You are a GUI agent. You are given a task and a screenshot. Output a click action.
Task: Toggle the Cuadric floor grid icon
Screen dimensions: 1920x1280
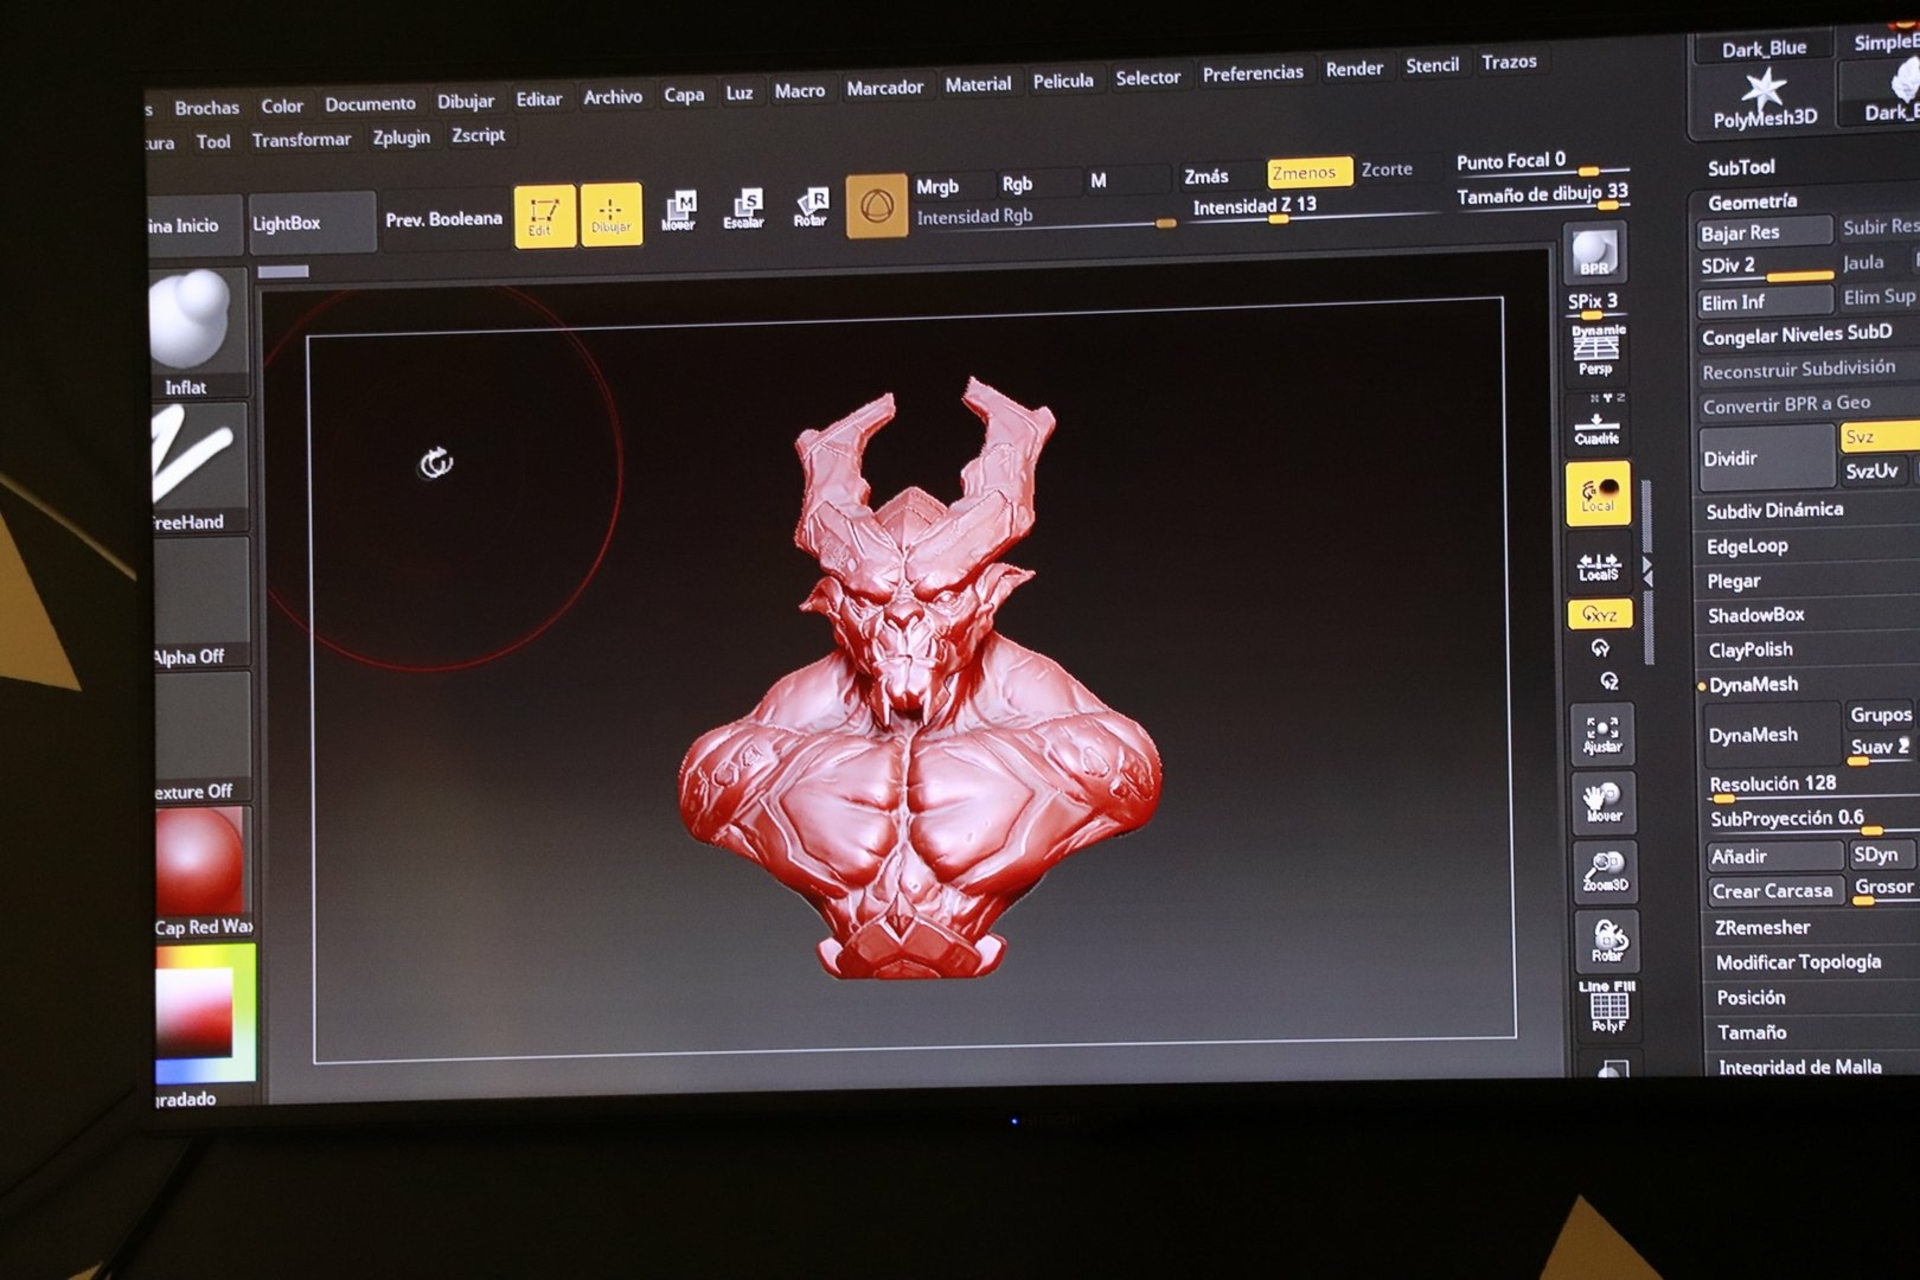coord(1597,420)
